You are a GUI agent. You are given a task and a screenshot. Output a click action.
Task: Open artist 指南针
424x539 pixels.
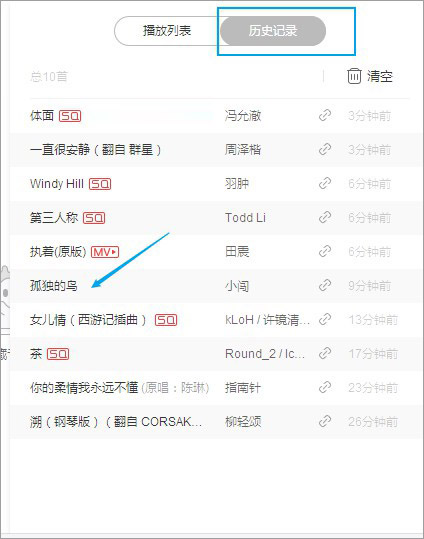click(x=243, y=388)
